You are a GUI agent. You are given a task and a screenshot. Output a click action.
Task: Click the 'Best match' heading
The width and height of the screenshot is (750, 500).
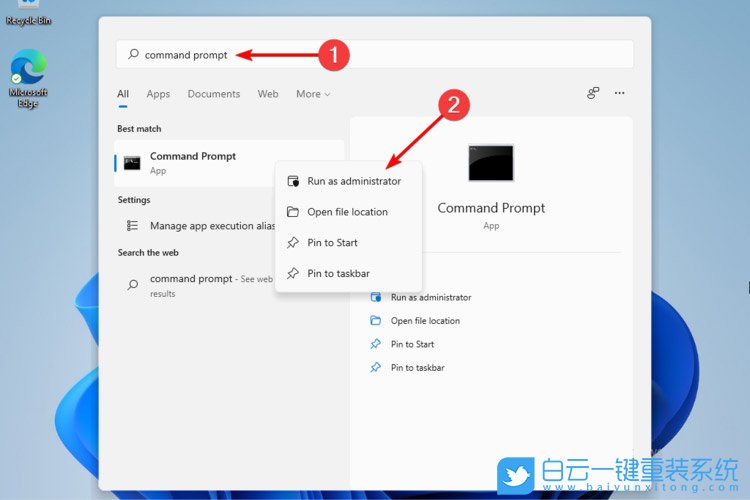point(139,129)
